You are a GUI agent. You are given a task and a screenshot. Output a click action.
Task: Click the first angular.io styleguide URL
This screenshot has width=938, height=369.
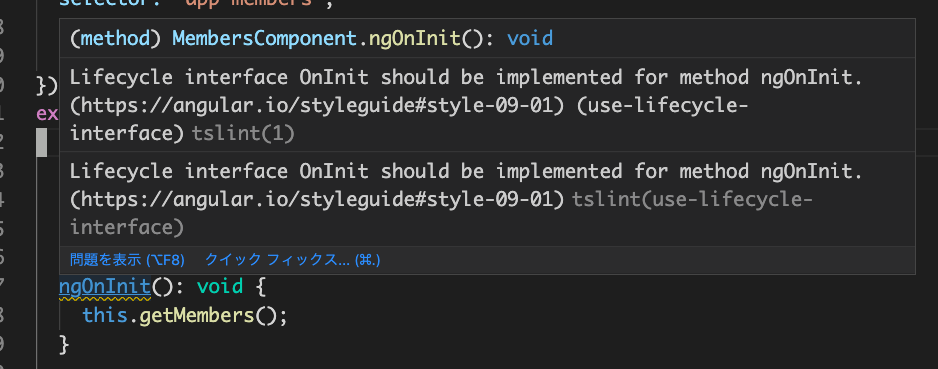(317, 106)
